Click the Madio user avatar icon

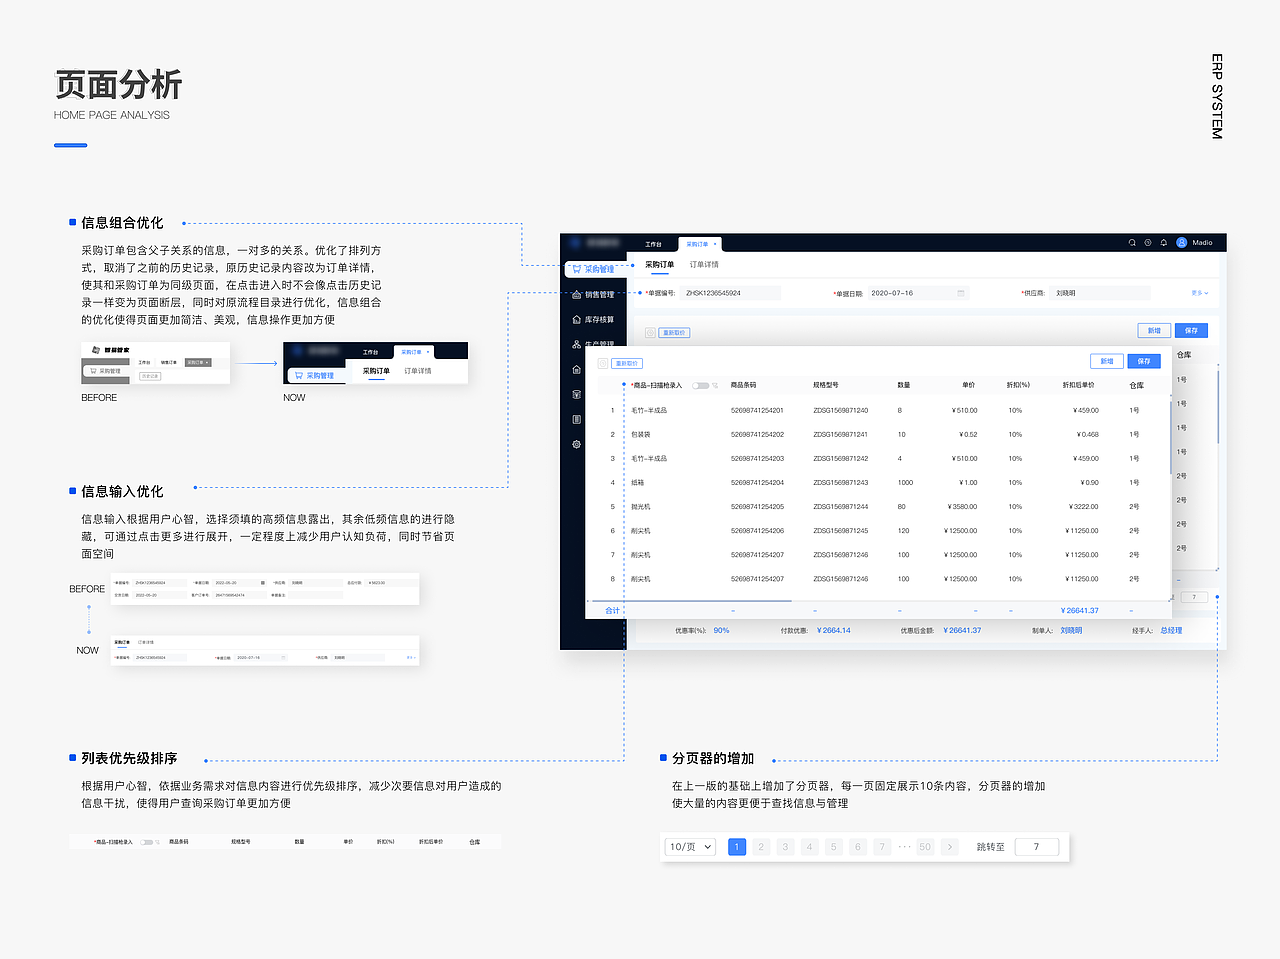click(x=1183, y=241)
